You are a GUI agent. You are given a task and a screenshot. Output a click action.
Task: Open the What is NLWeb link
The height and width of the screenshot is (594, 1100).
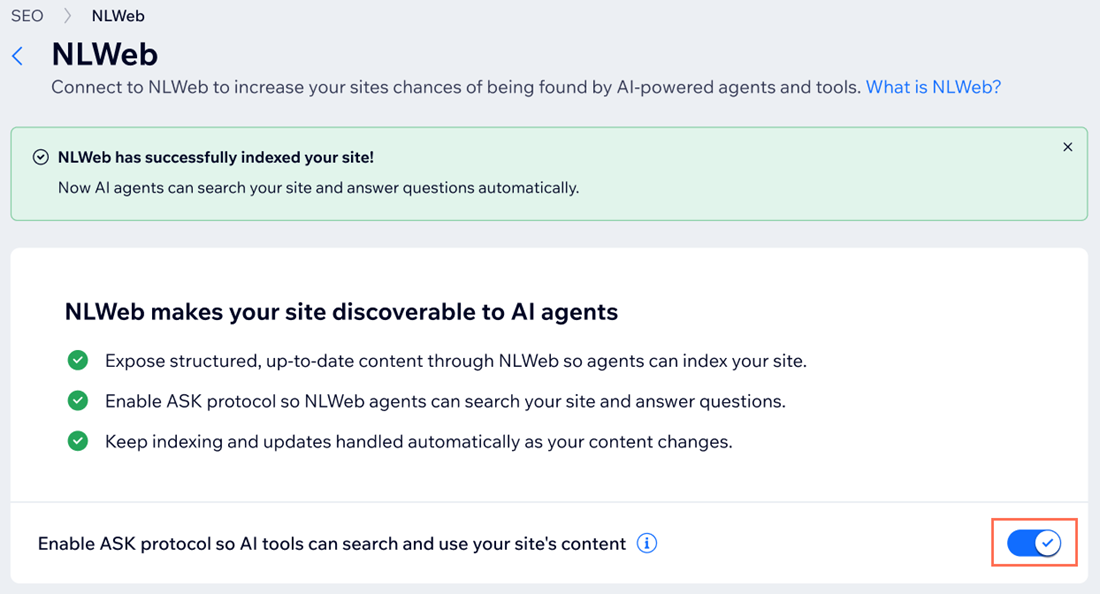pyautogui.click(x=932, y=87)
